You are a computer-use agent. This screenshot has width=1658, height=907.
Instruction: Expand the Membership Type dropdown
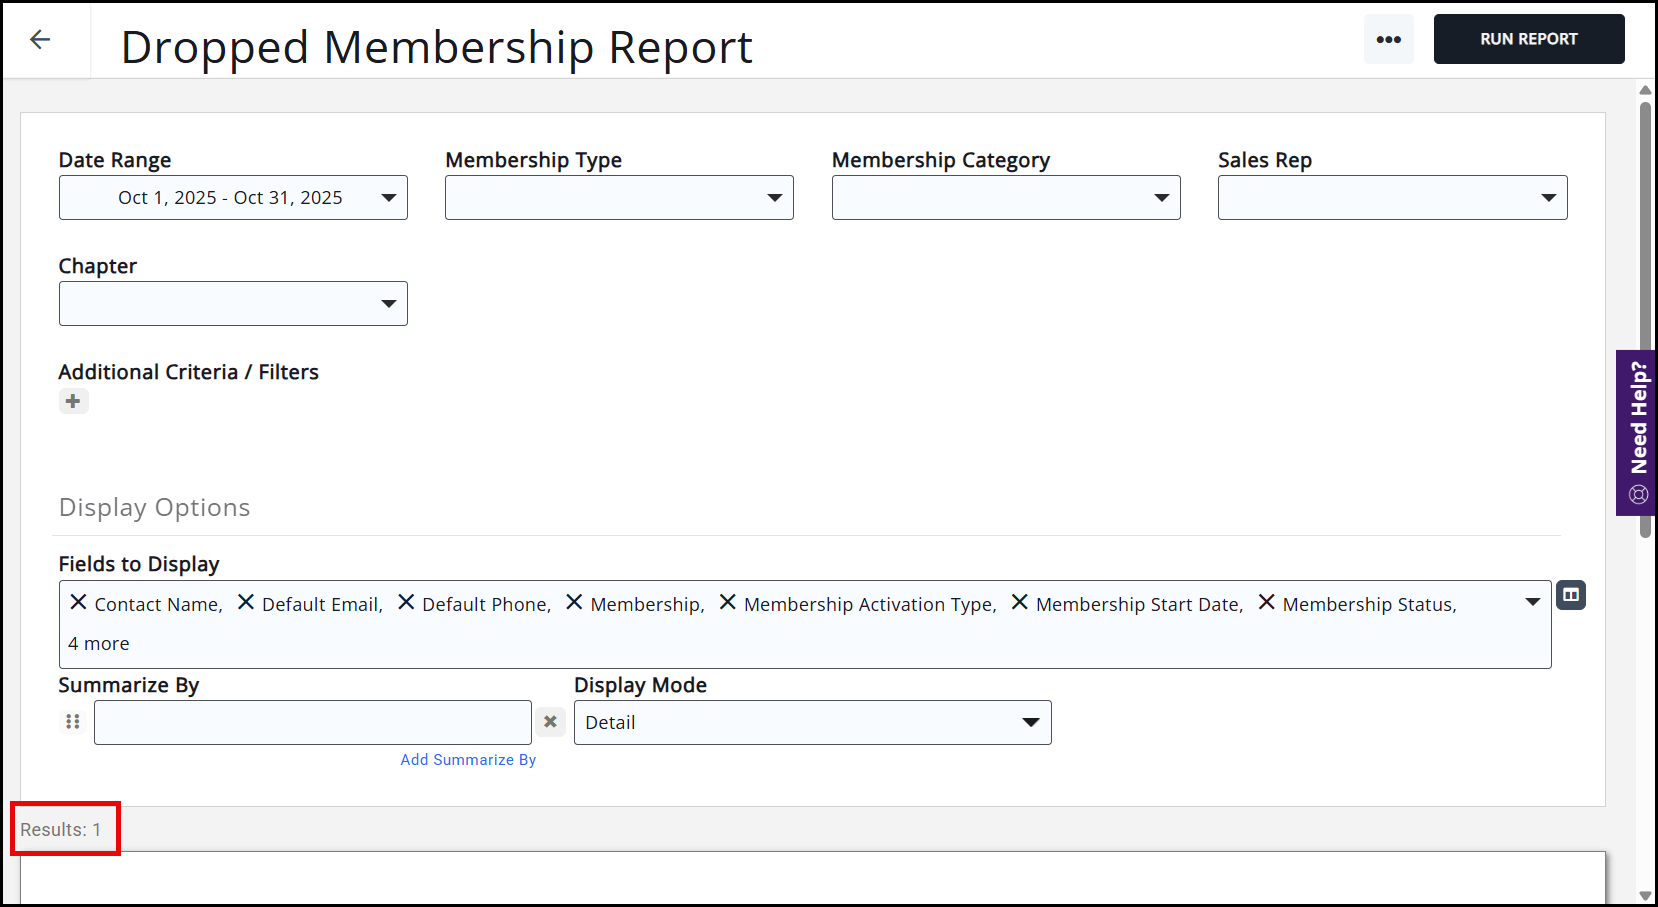[x=619, y=198]
